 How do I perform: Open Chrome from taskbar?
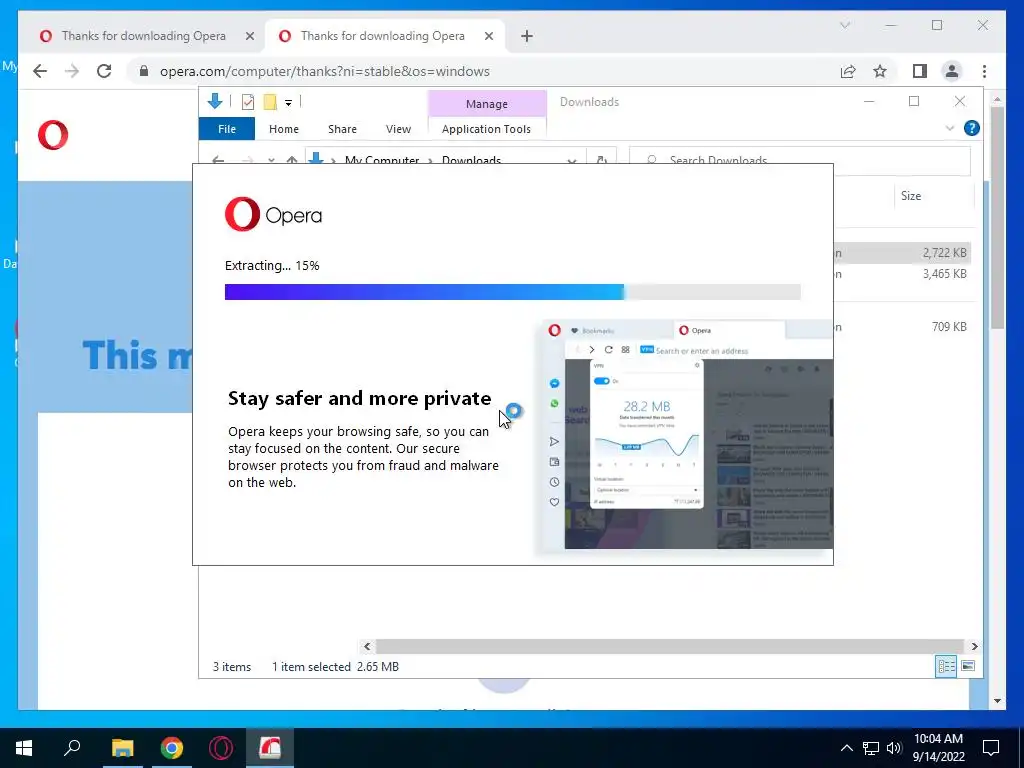click(172, 748)
